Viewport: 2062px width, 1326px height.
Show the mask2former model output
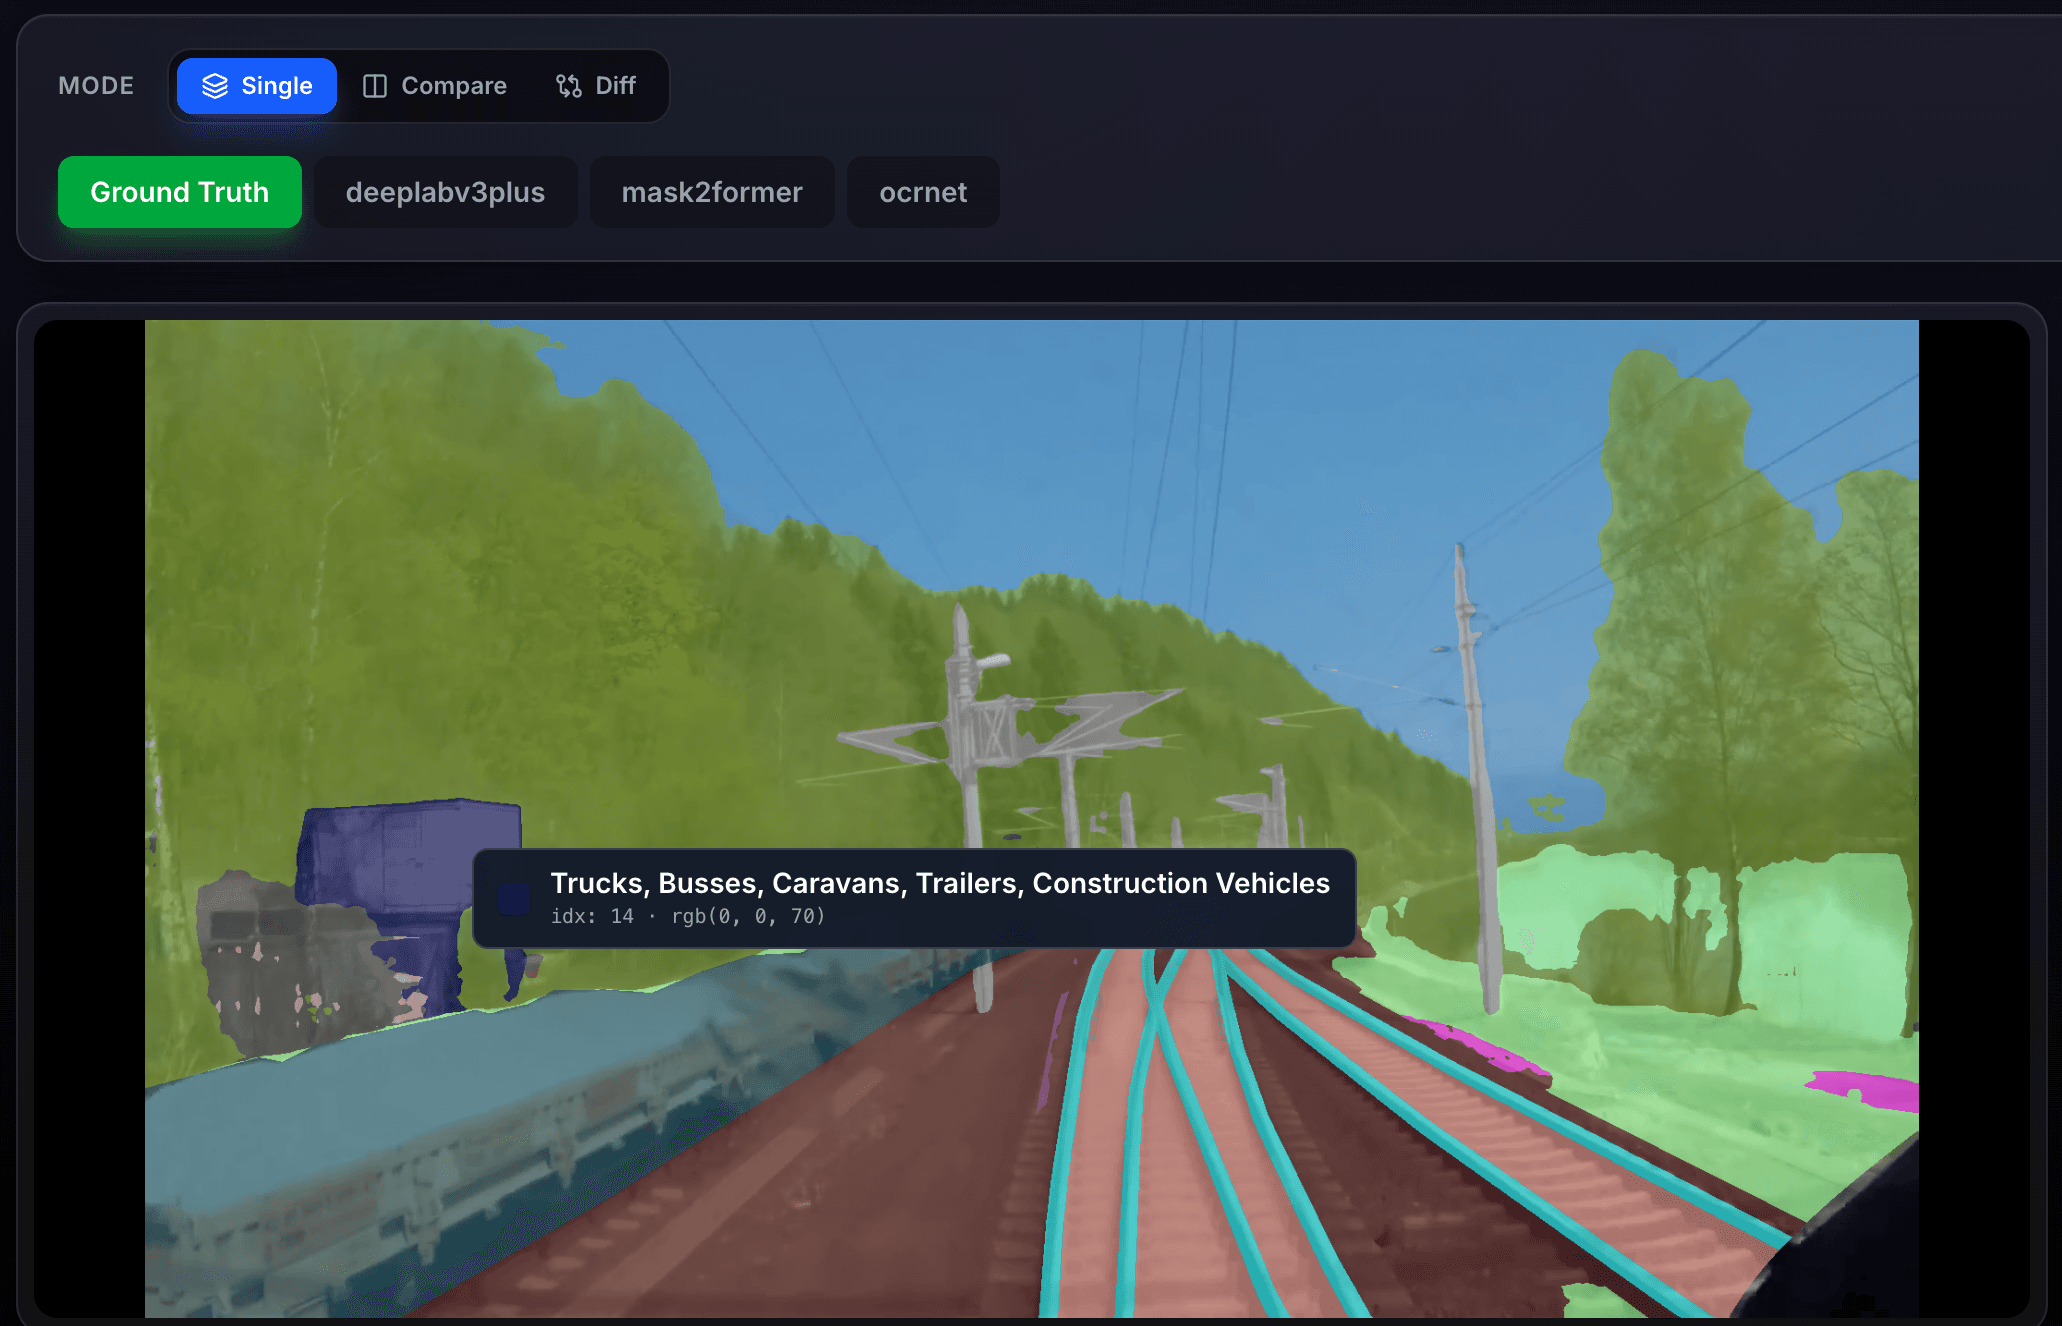pyautogui.click(x=712, y=192)
